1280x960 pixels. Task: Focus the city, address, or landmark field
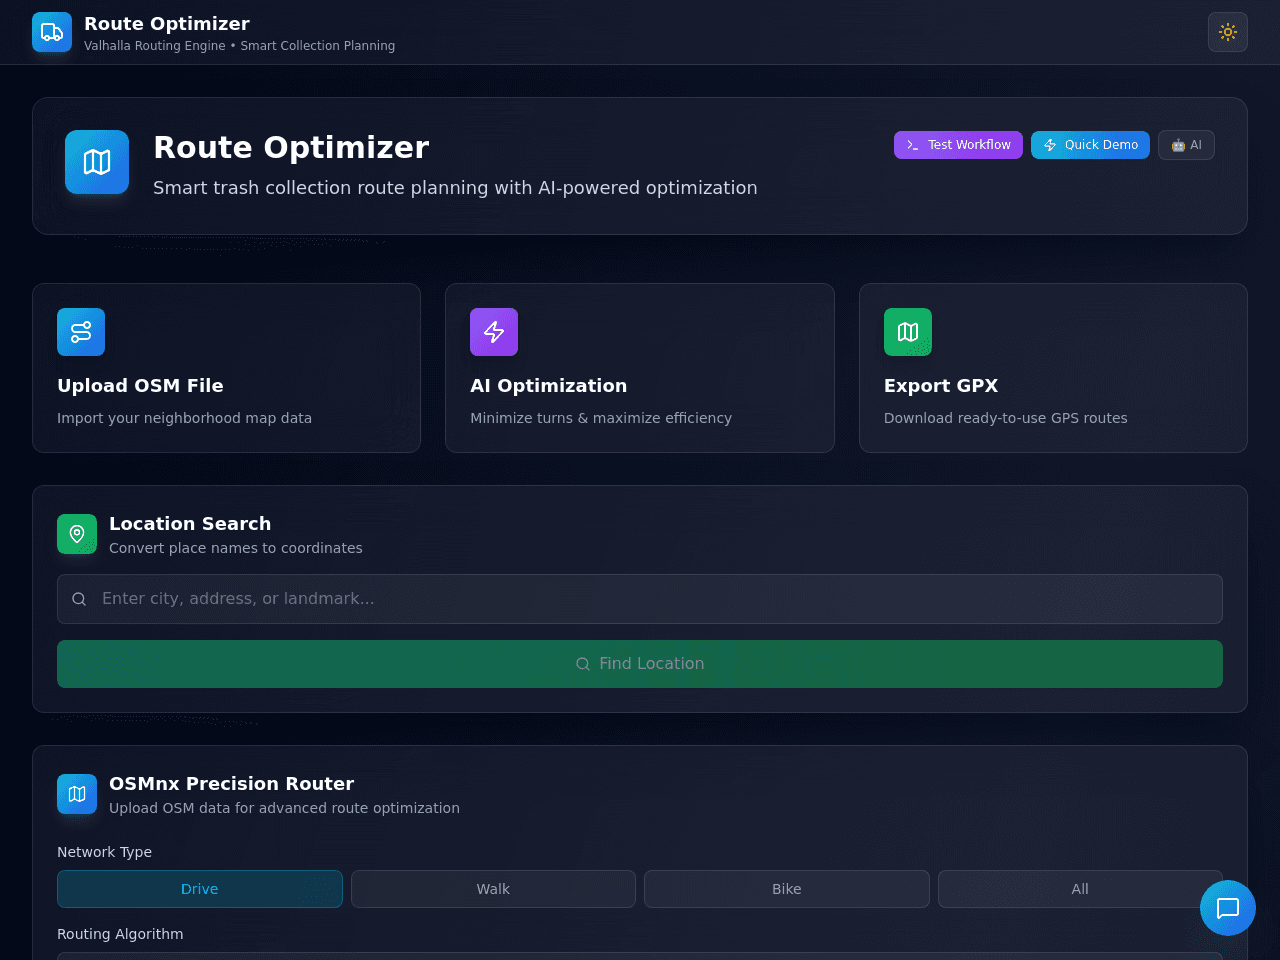pyautogui.click(x=640, y=599)
